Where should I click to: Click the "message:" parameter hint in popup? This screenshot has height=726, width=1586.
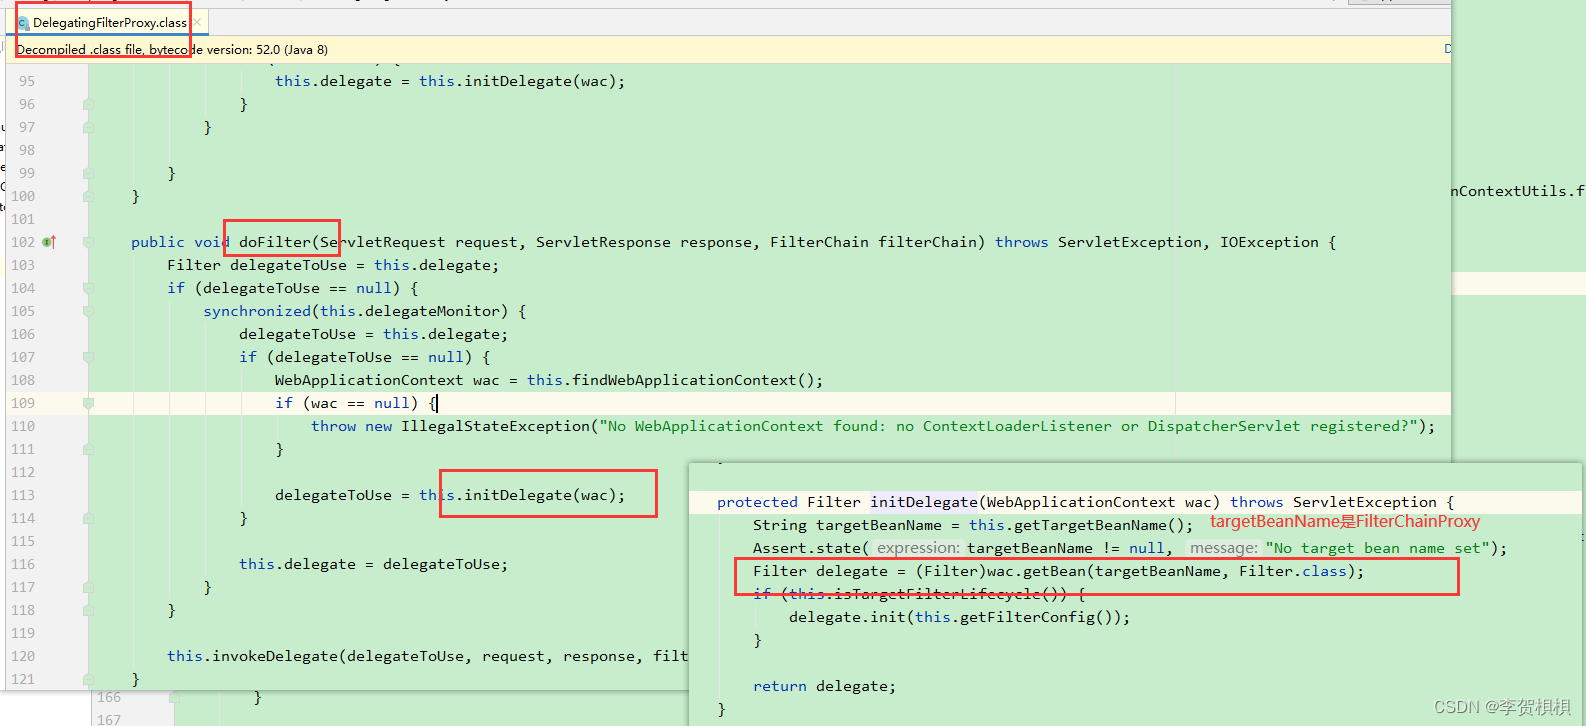tap(1224, 548)
